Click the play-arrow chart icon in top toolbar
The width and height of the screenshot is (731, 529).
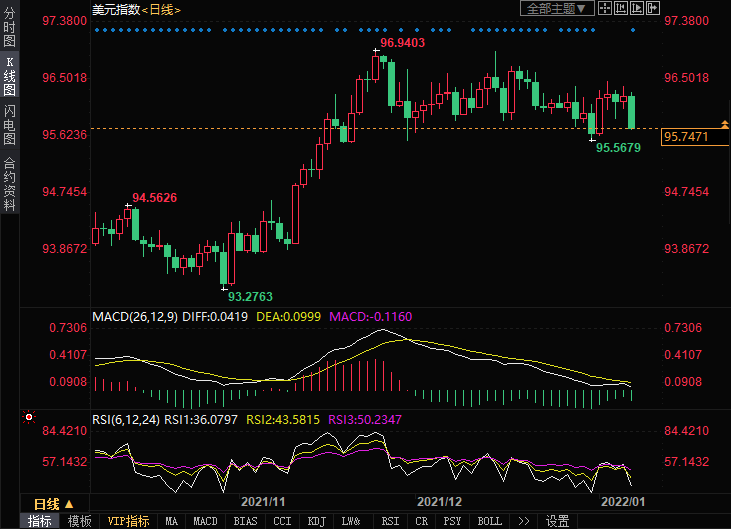[x=638, y=9]
